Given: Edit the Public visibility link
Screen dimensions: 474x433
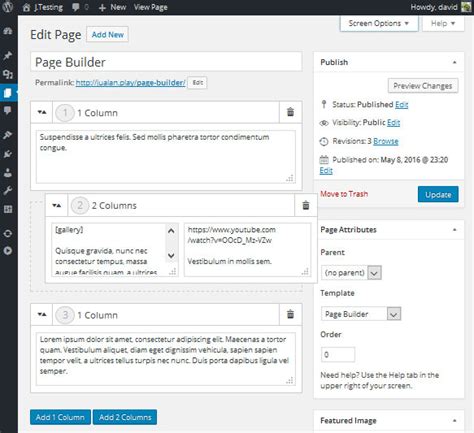Looking at the screenshot, I should (x=393, y=123).
